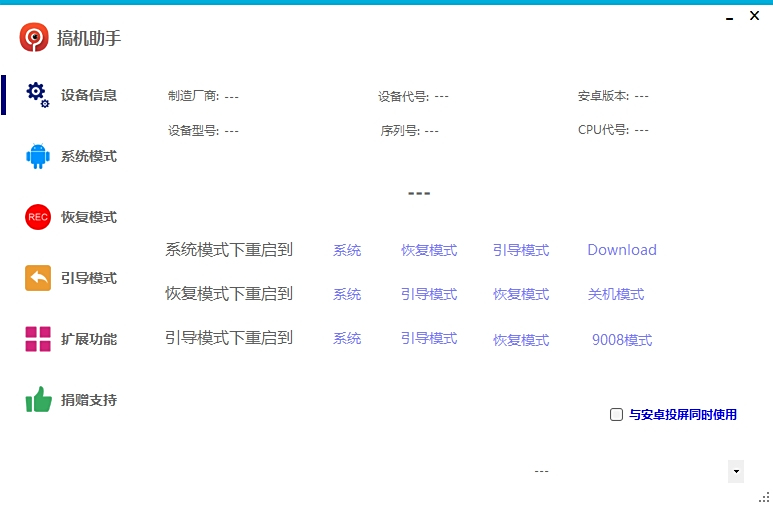Click the 搞机助手 title text
The width and height of the screenshot is (773, 506).
tap(89, 38)
